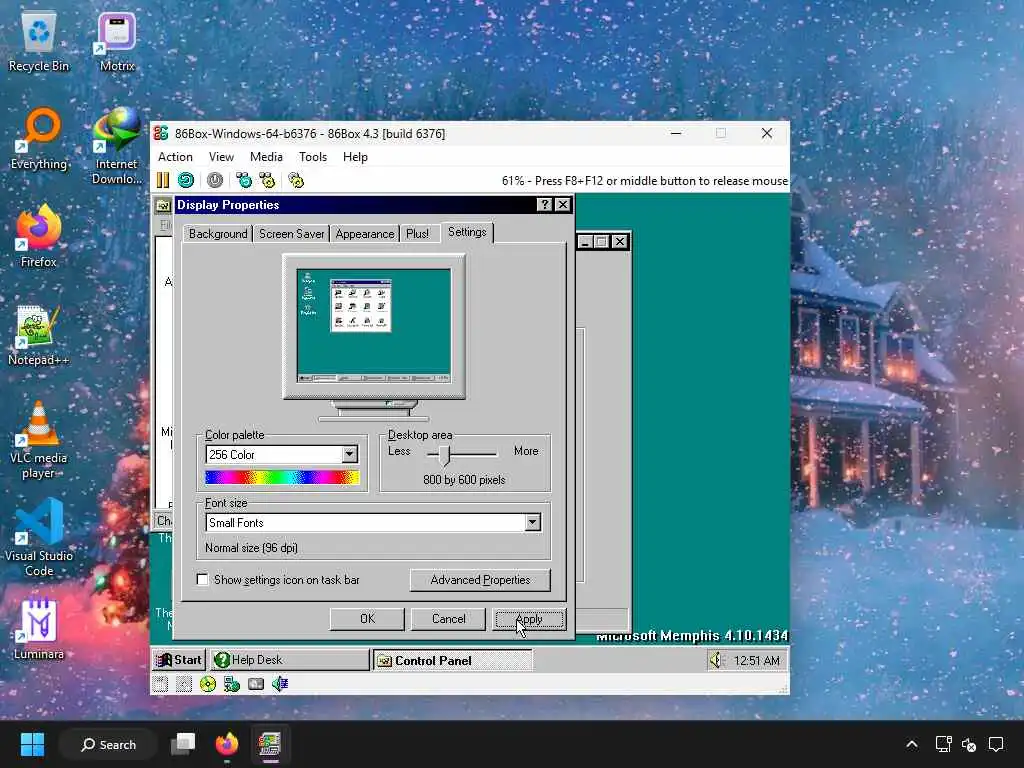Select the Settings tab

click(467, 232)
